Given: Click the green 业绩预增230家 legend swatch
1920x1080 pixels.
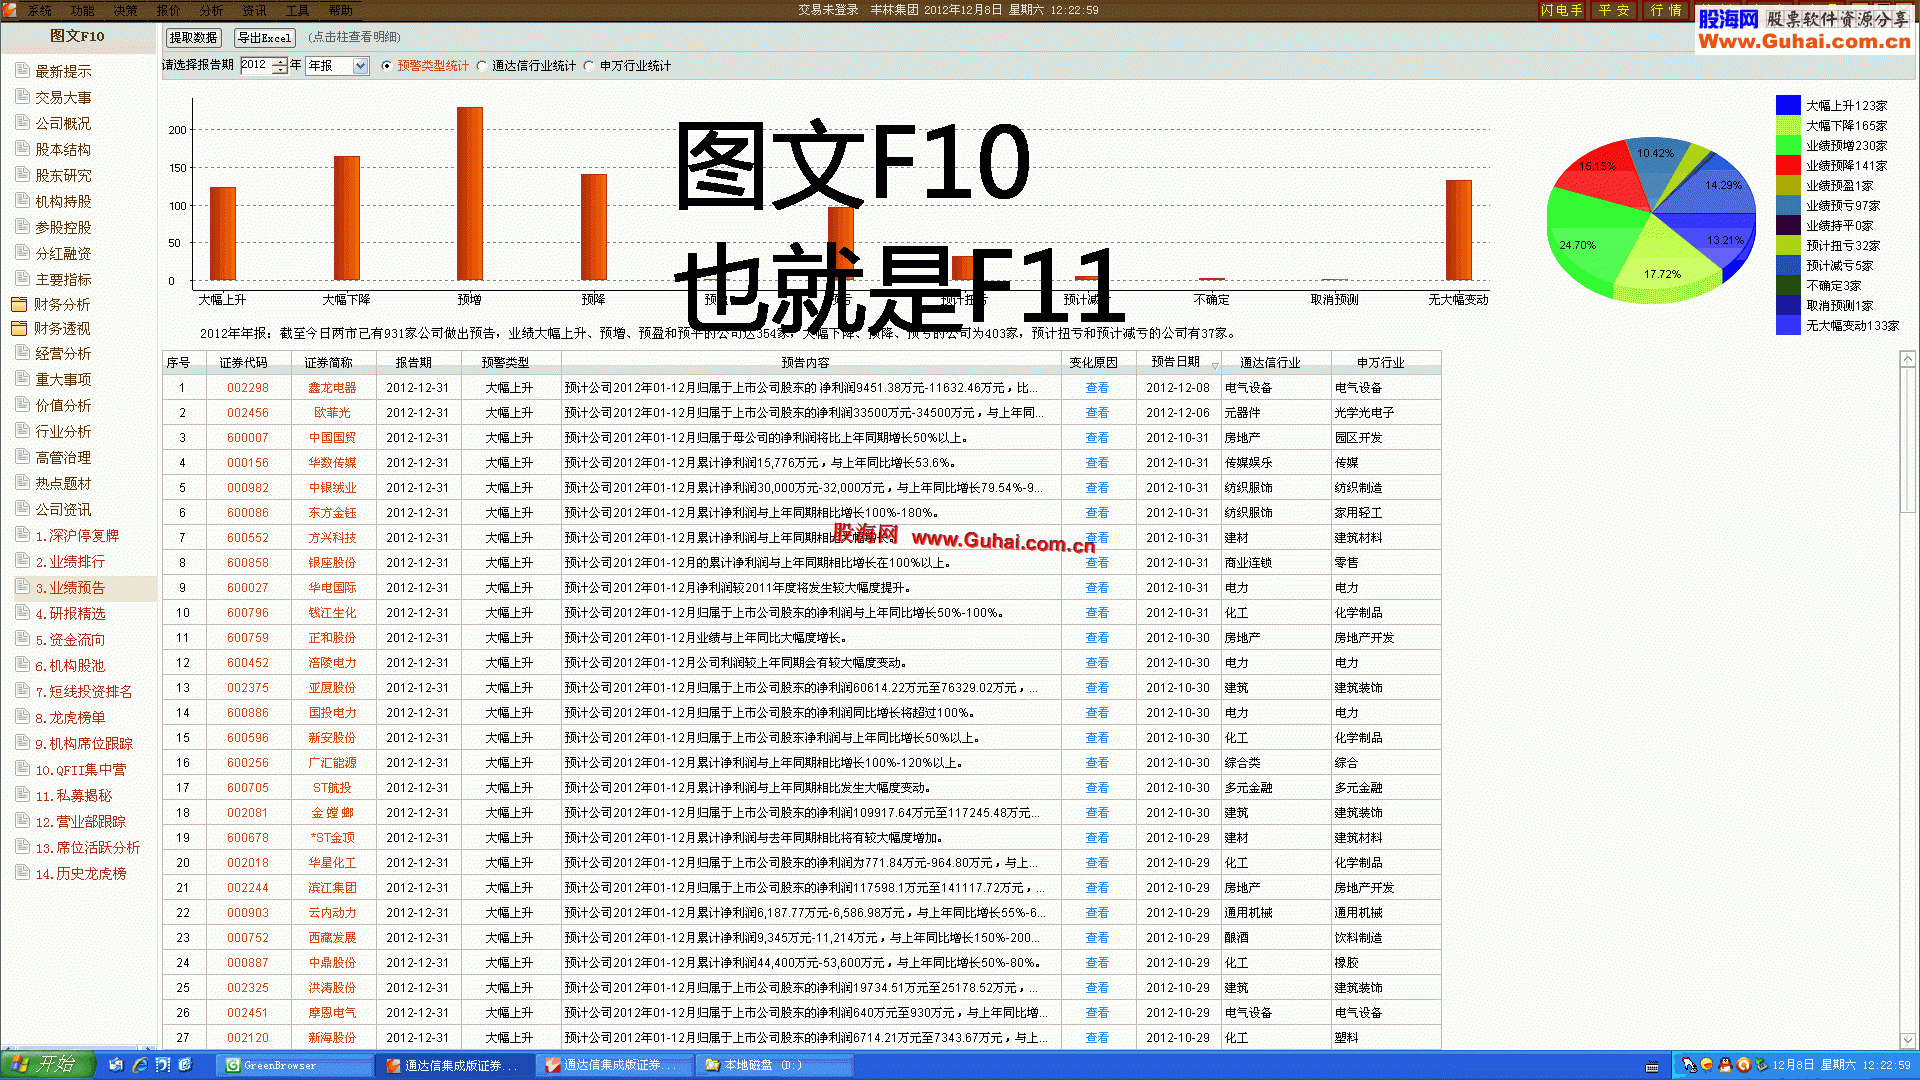Looking at the screenshot, I should (x=1788, y=145).
